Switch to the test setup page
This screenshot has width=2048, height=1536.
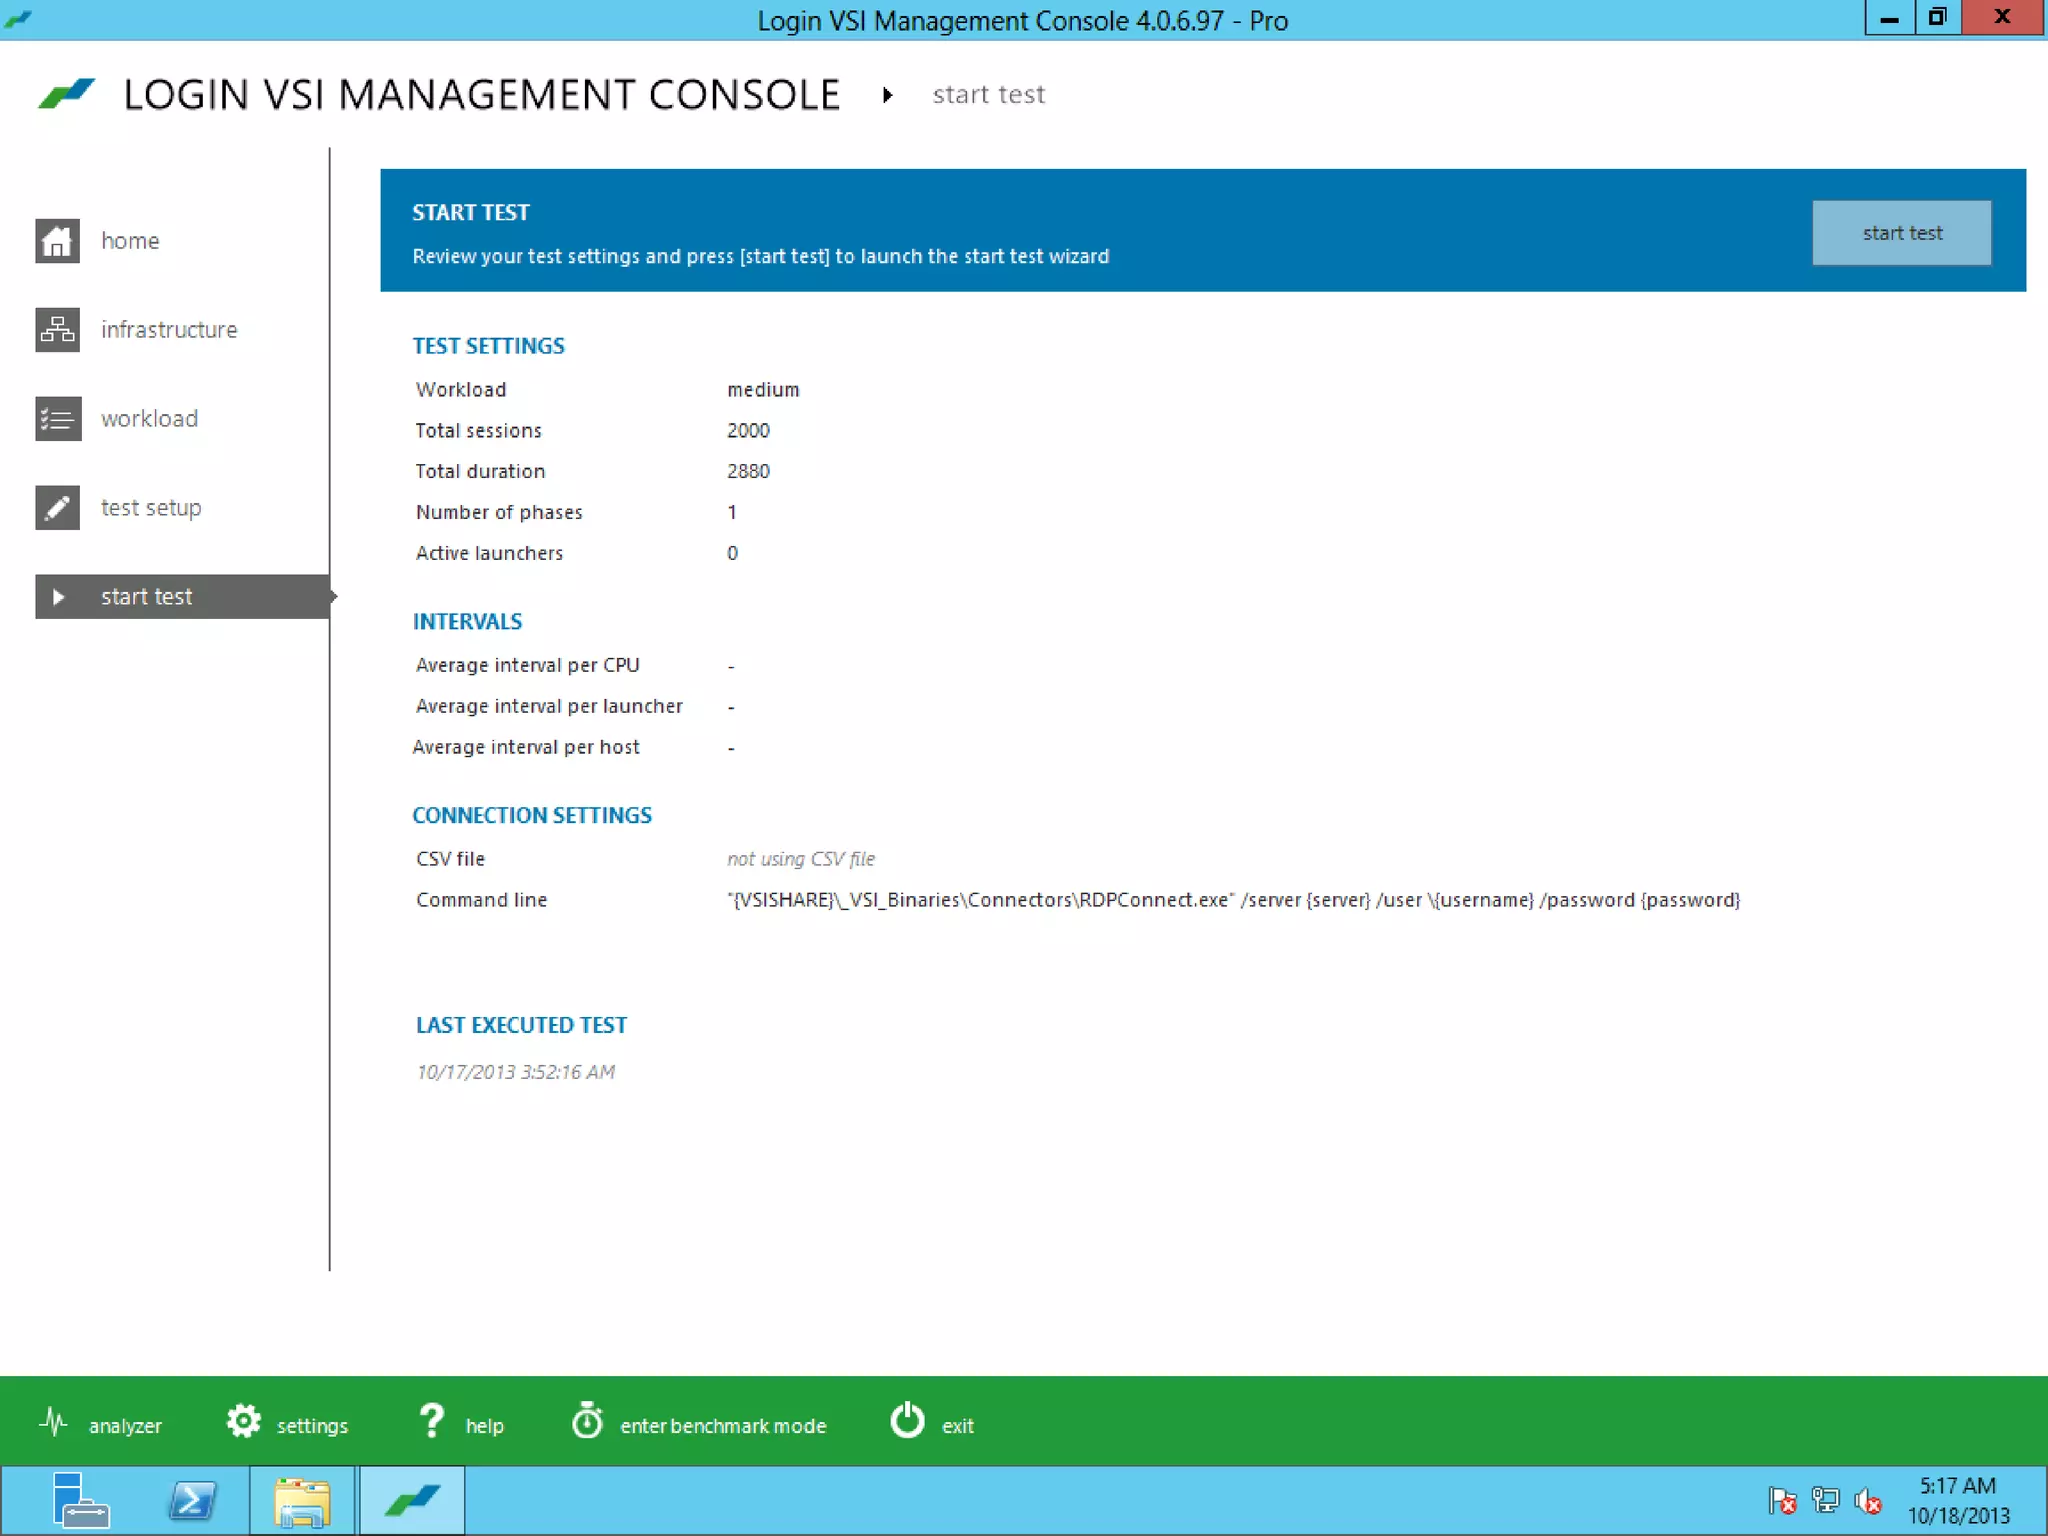click(x=151, y=508)
